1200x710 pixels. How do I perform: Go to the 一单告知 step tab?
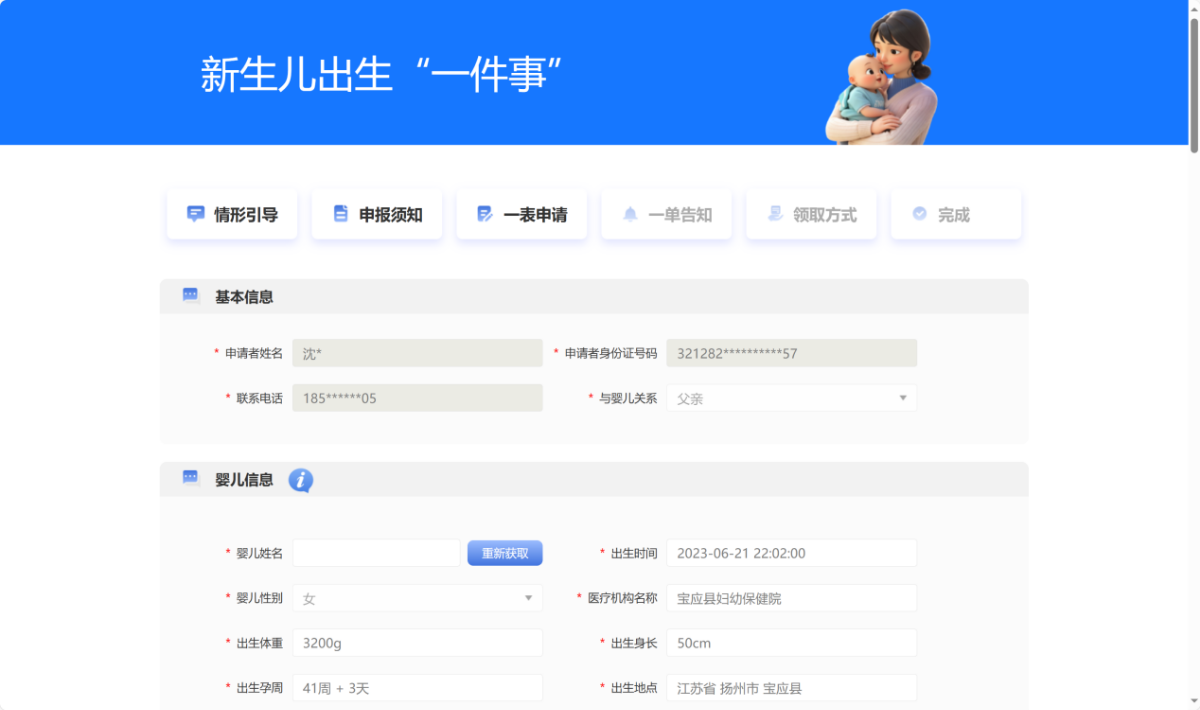coord(666,214)
